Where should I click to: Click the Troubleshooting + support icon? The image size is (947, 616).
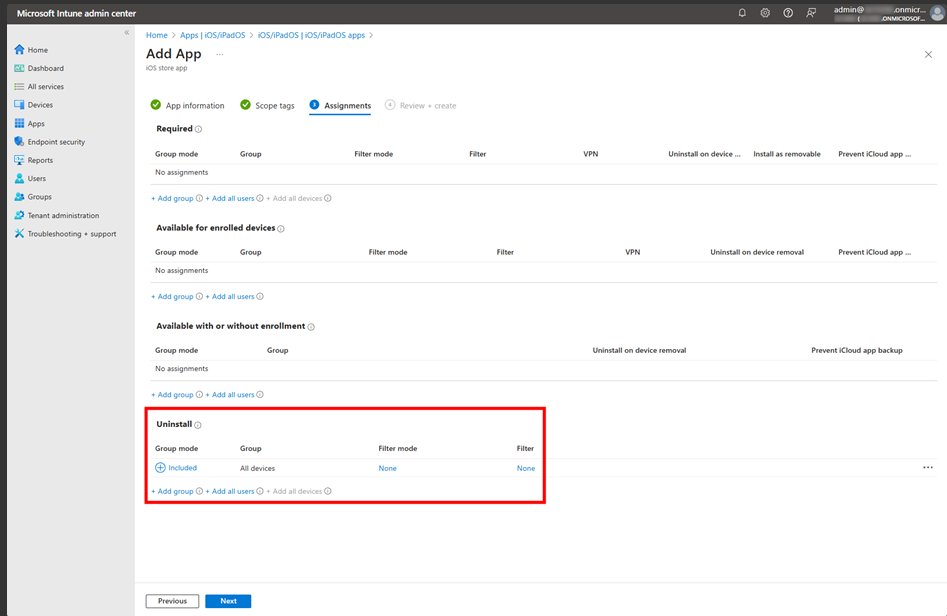[19, 234]
